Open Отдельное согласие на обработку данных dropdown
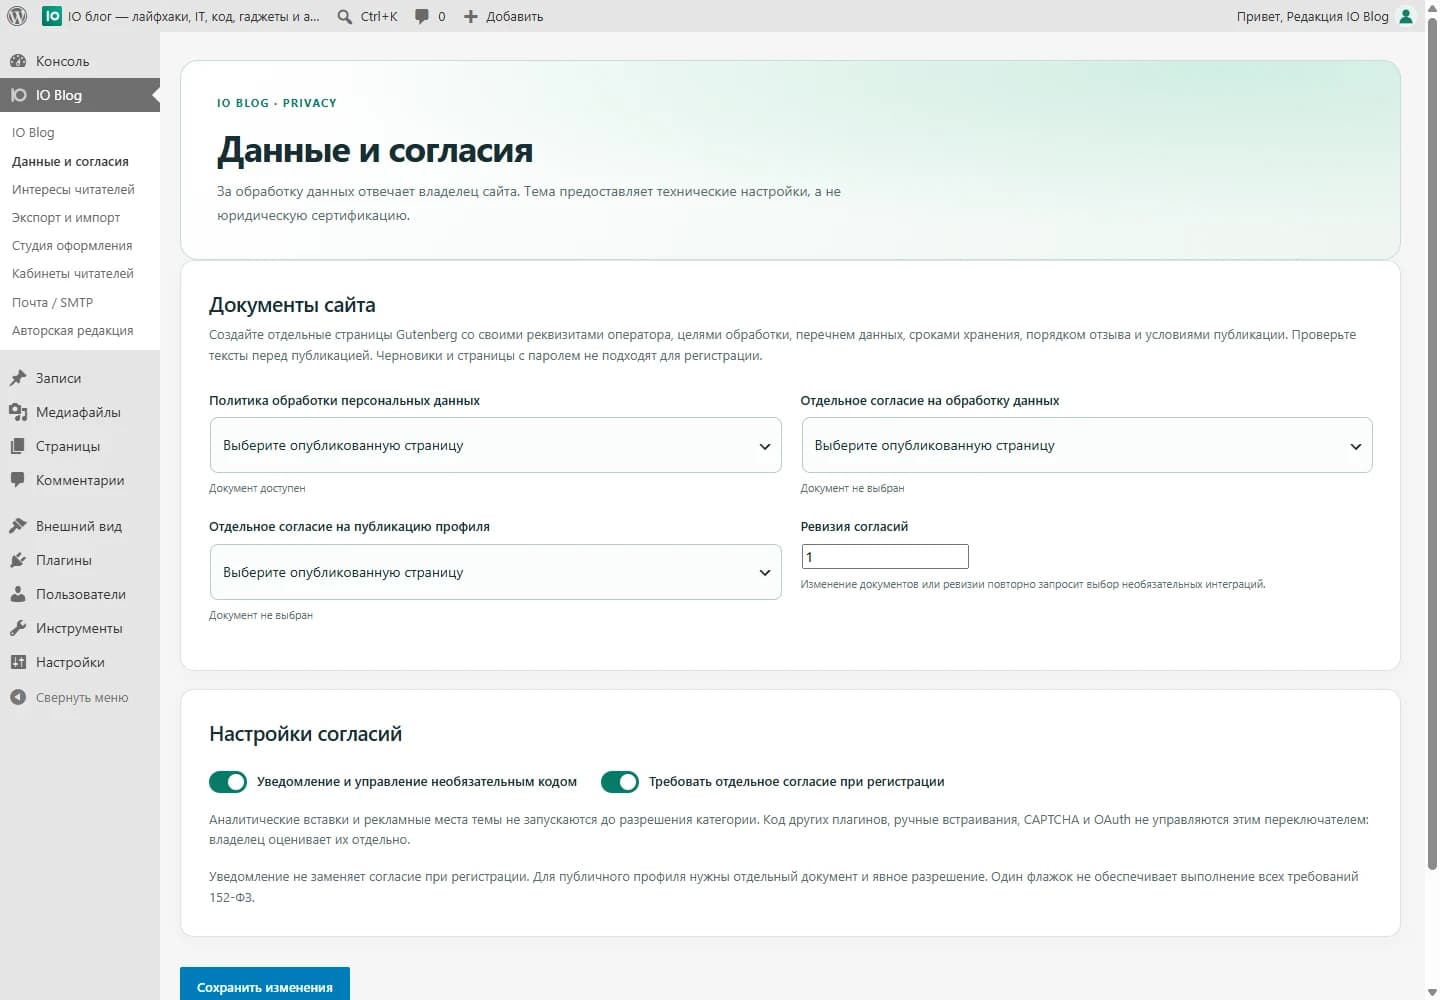Image resolution: width=1440 pixels, height=1000 pixels. click(1087, 445)
